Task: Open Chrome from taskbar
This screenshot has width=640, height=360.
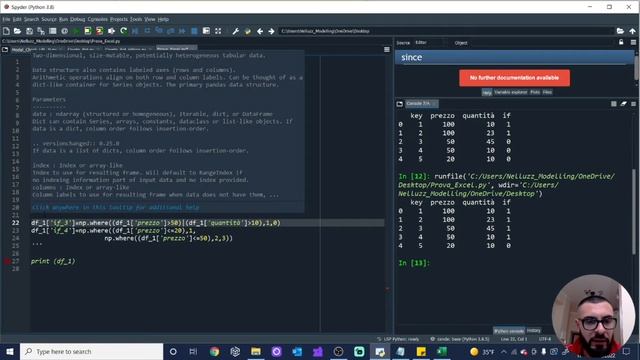Action: tap(214, 351)
